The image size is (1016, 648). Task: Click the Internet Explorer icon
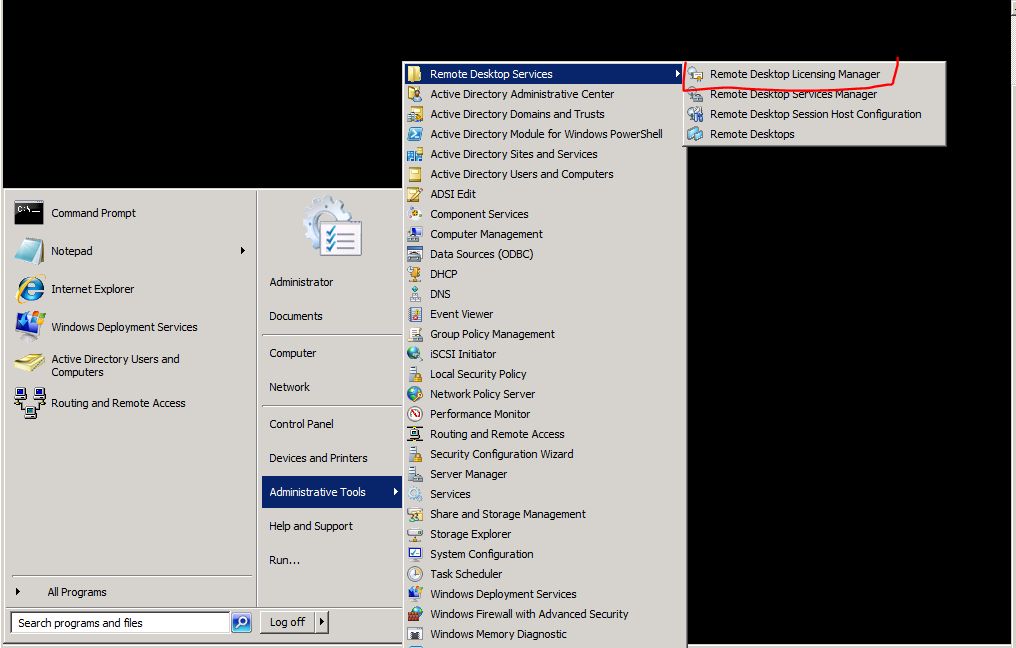click(x=30, y=289)
